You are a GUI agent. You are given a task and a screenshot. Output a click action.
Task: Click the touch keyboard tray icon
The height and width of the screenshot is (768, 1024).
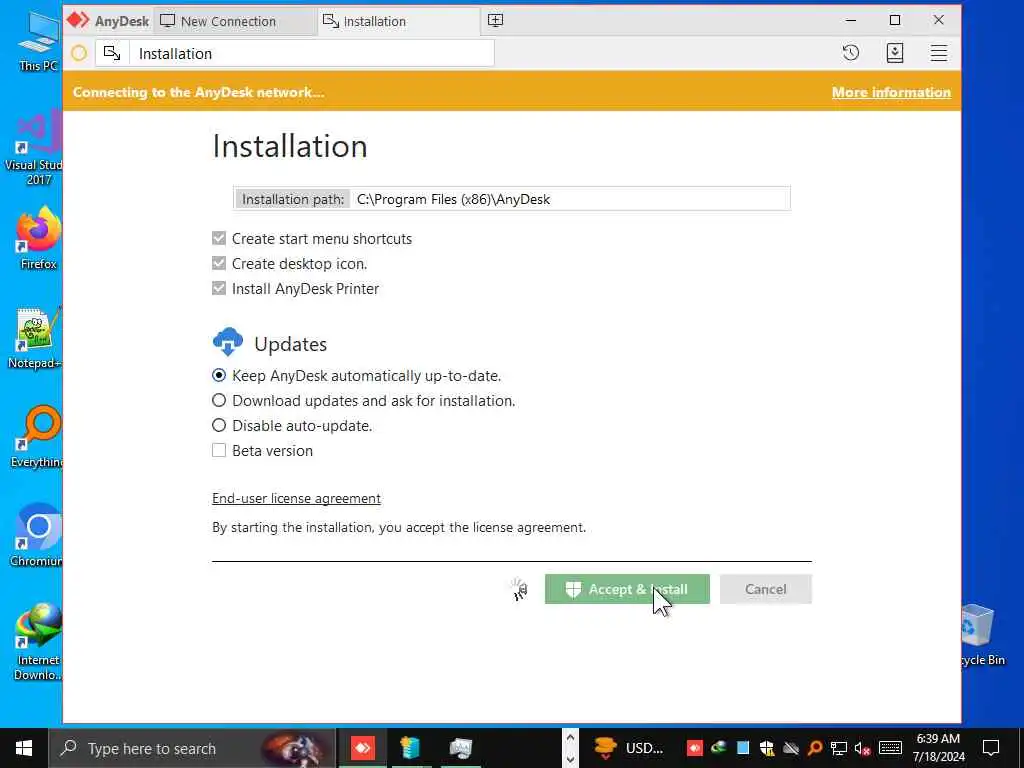tap(889, 748)
